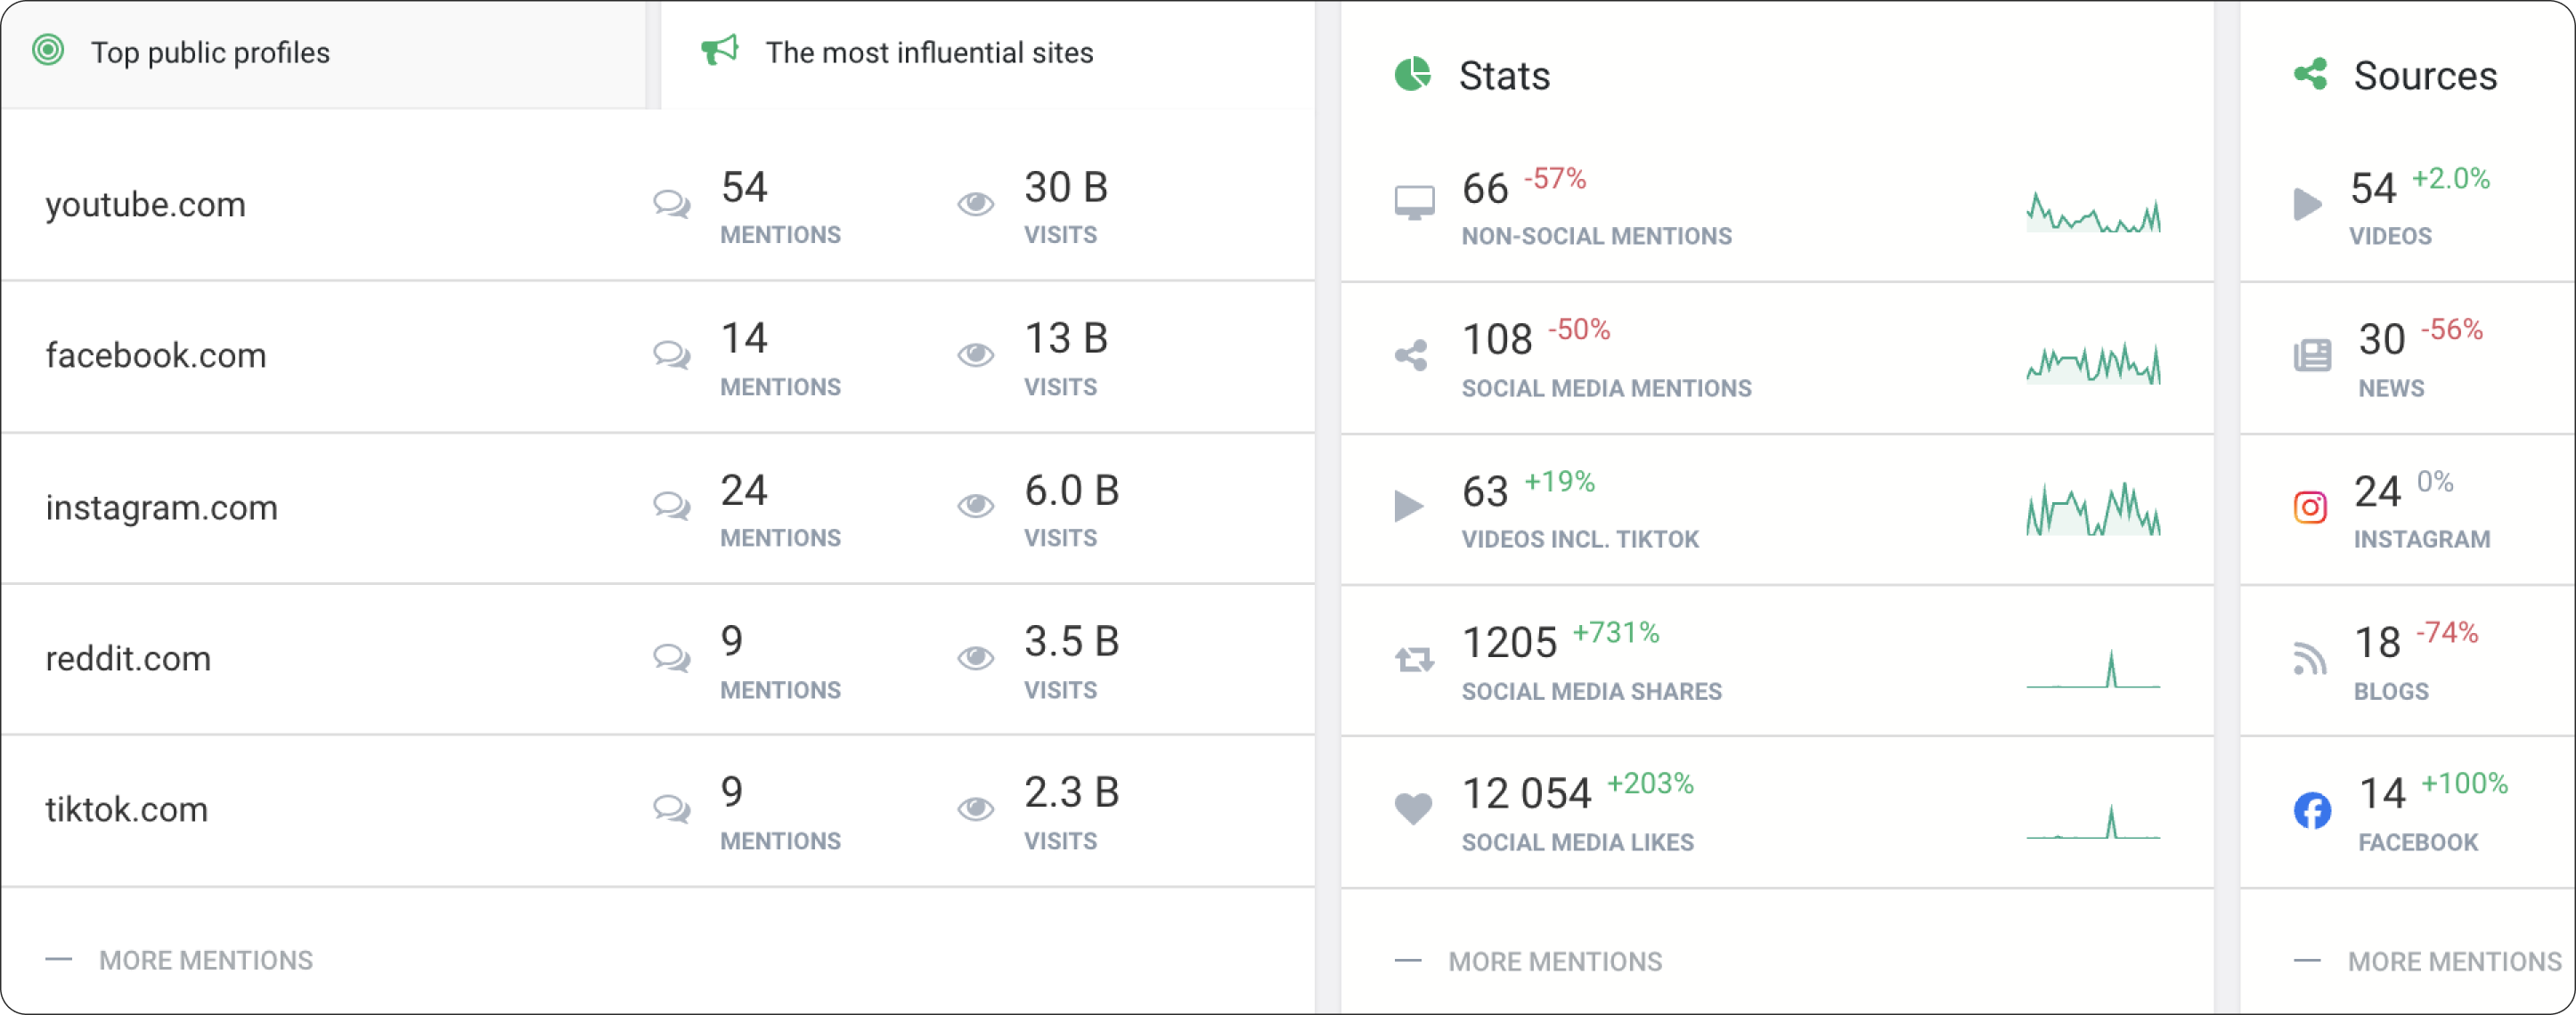This screenshot has height=1015, width=2576.
Task: Click the RSS blogs icon in Sources
Action: (x=2309, y=659)
